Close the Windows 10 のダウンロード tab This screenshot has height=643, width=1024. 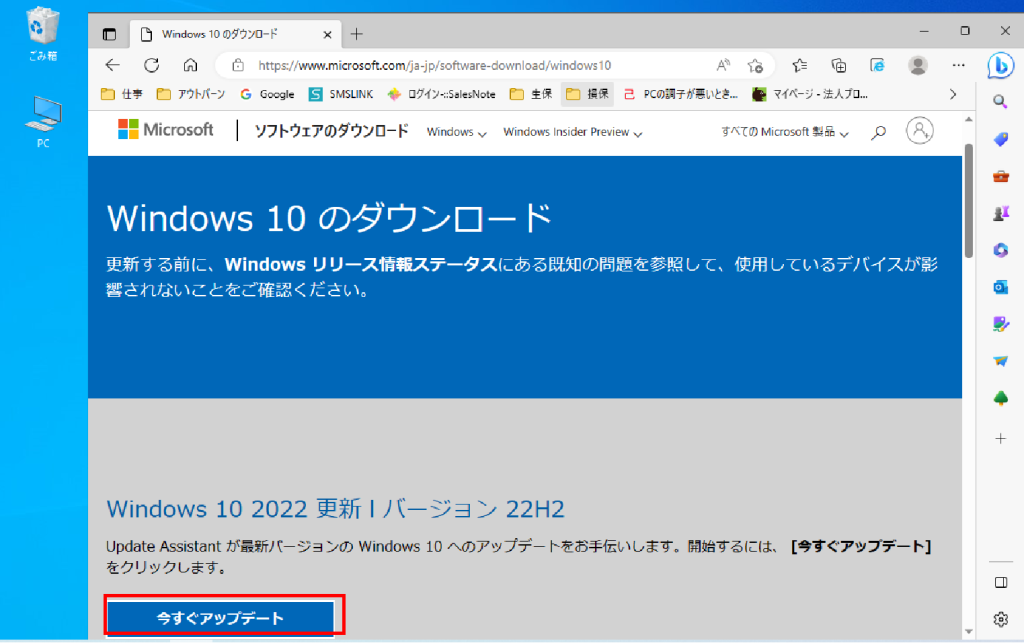click(x=327, y=35)
